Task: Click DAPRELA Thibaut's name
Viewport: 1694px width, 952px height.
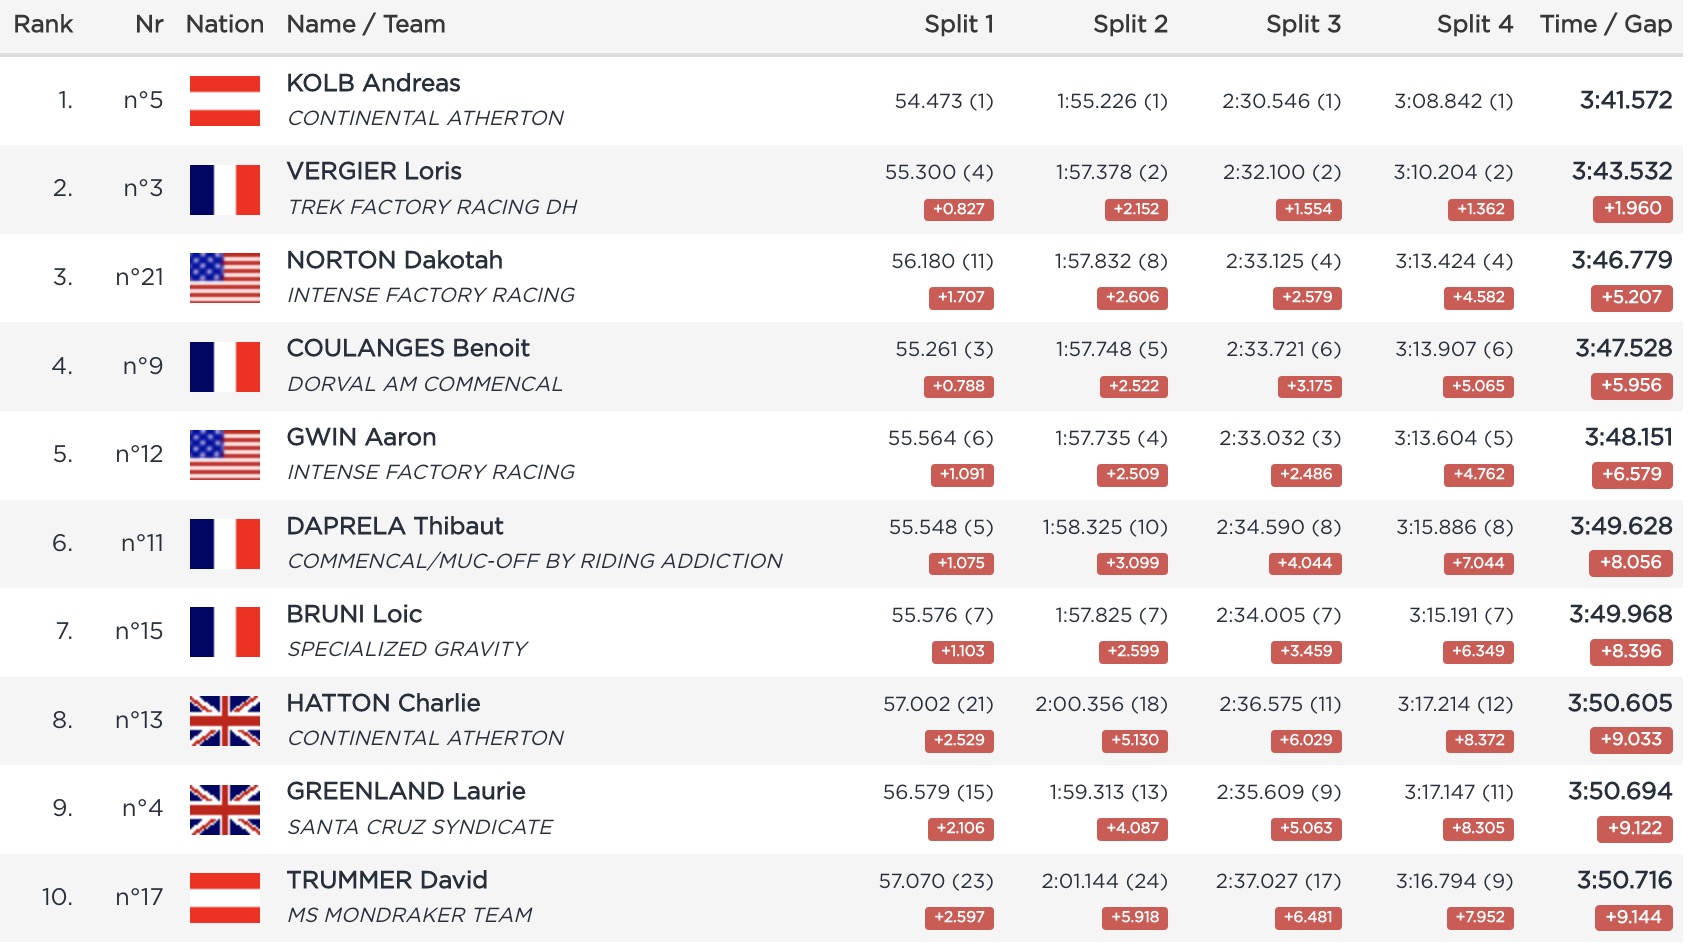Action: (395, 526)
